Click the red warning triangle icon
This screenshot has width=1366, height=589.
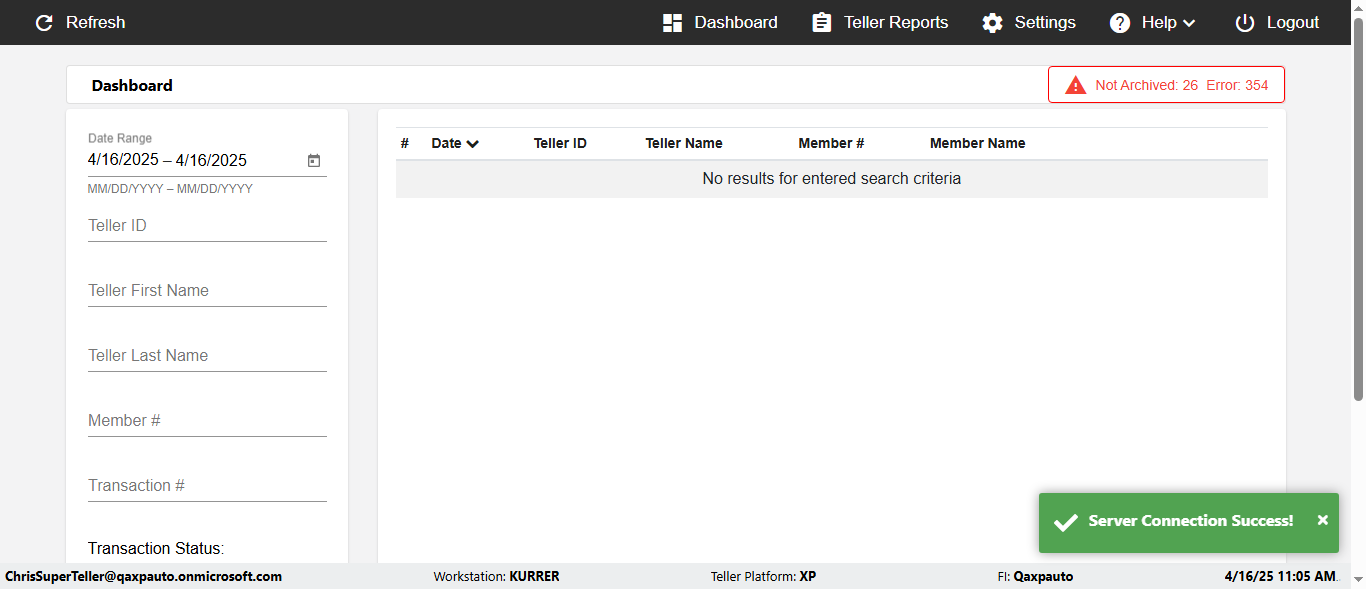pyautogui.click(x=1076, y=85)
